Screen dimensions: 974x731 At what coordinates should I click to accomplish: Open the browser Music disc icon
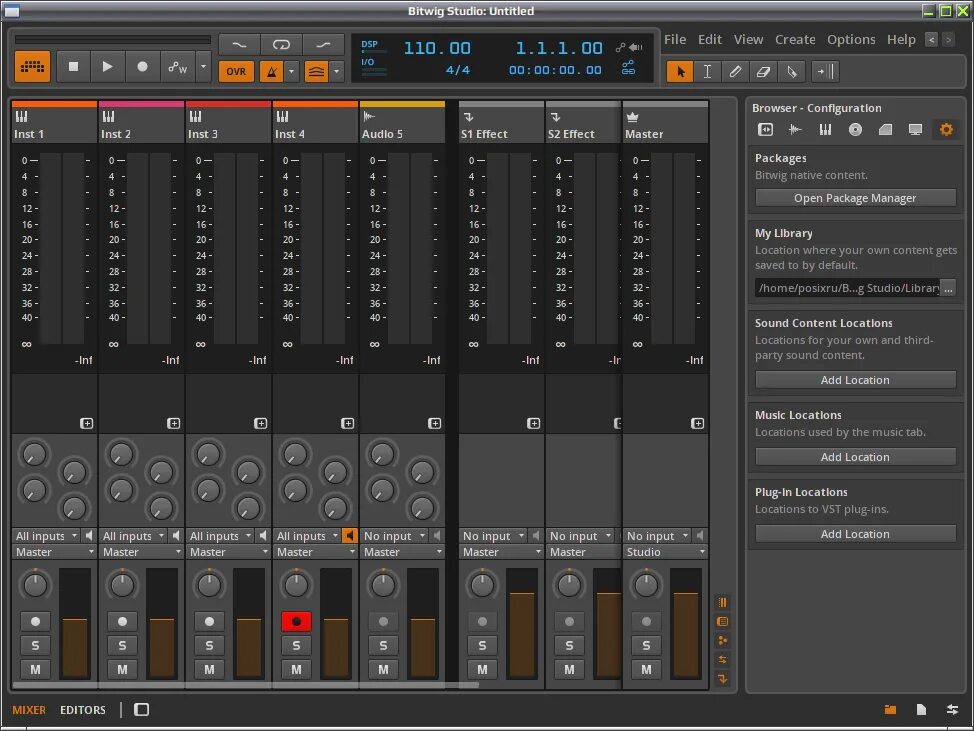[x=855, y=129]
